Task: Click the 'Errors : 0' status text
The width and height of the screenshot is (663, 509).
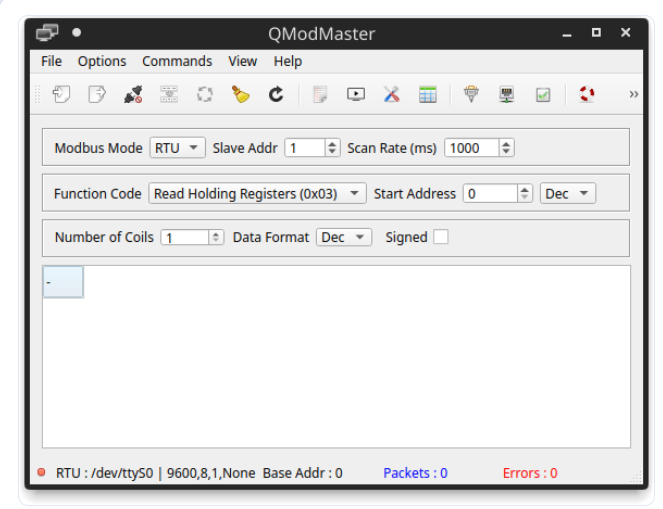Action: 530,473
